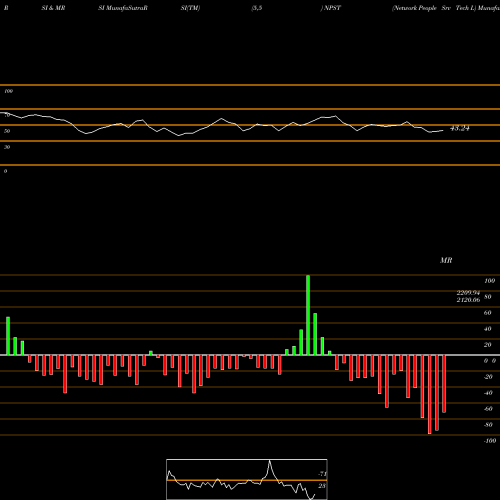This screenshot has width=500, height=500.
Task: Click the tallest green MR histogram bar
Action: pos(308,315)
